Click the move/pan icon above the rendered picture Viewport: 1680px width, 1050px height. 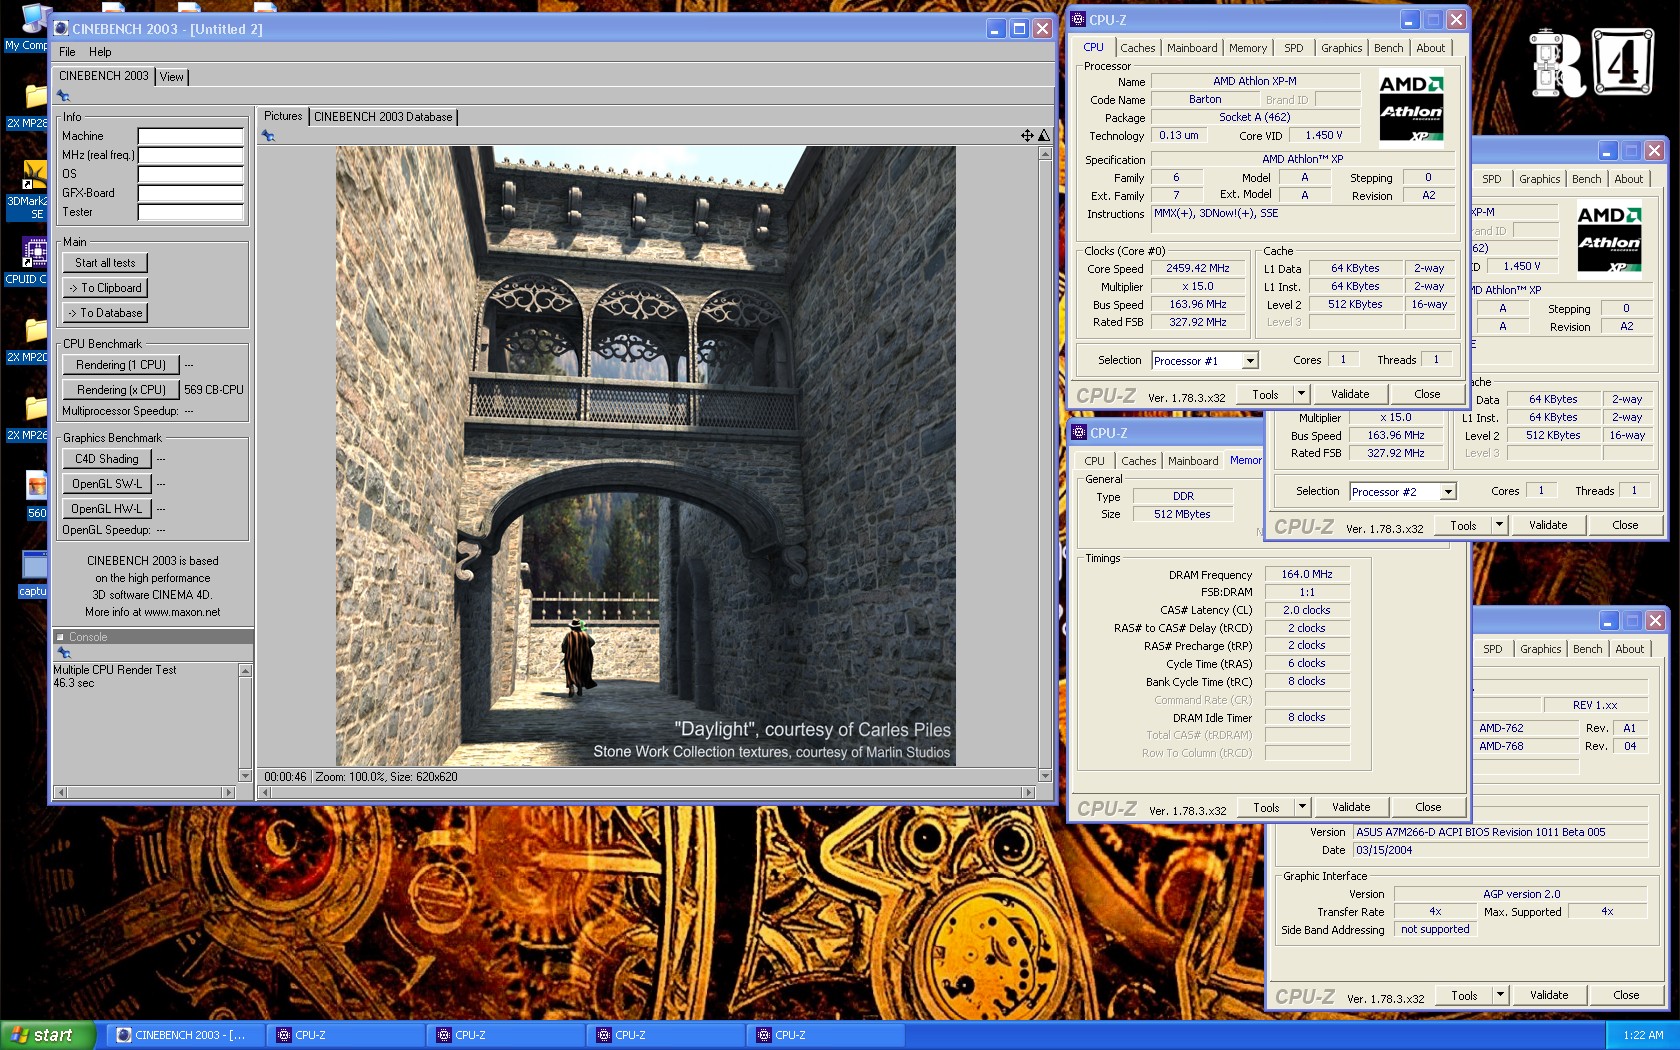(1027, 136)
